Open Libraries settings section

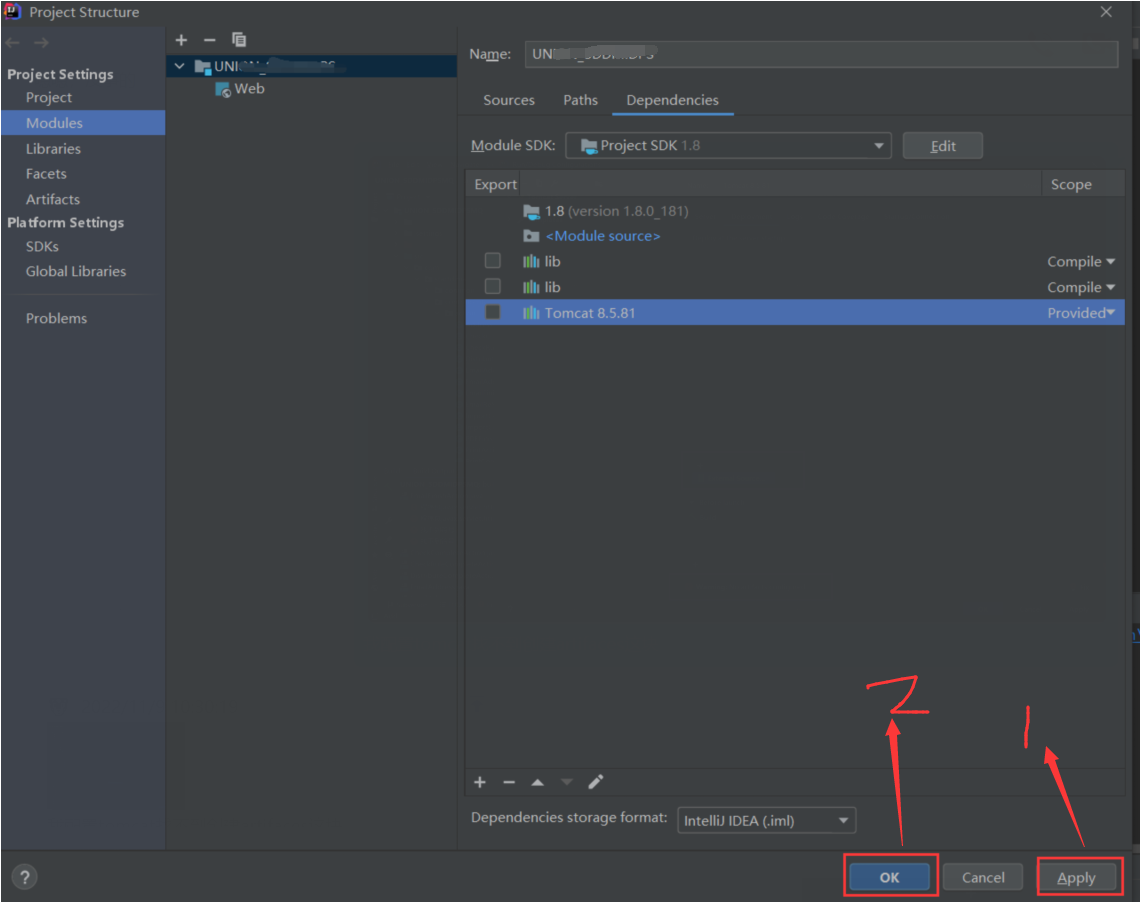(x=53, y=148)
